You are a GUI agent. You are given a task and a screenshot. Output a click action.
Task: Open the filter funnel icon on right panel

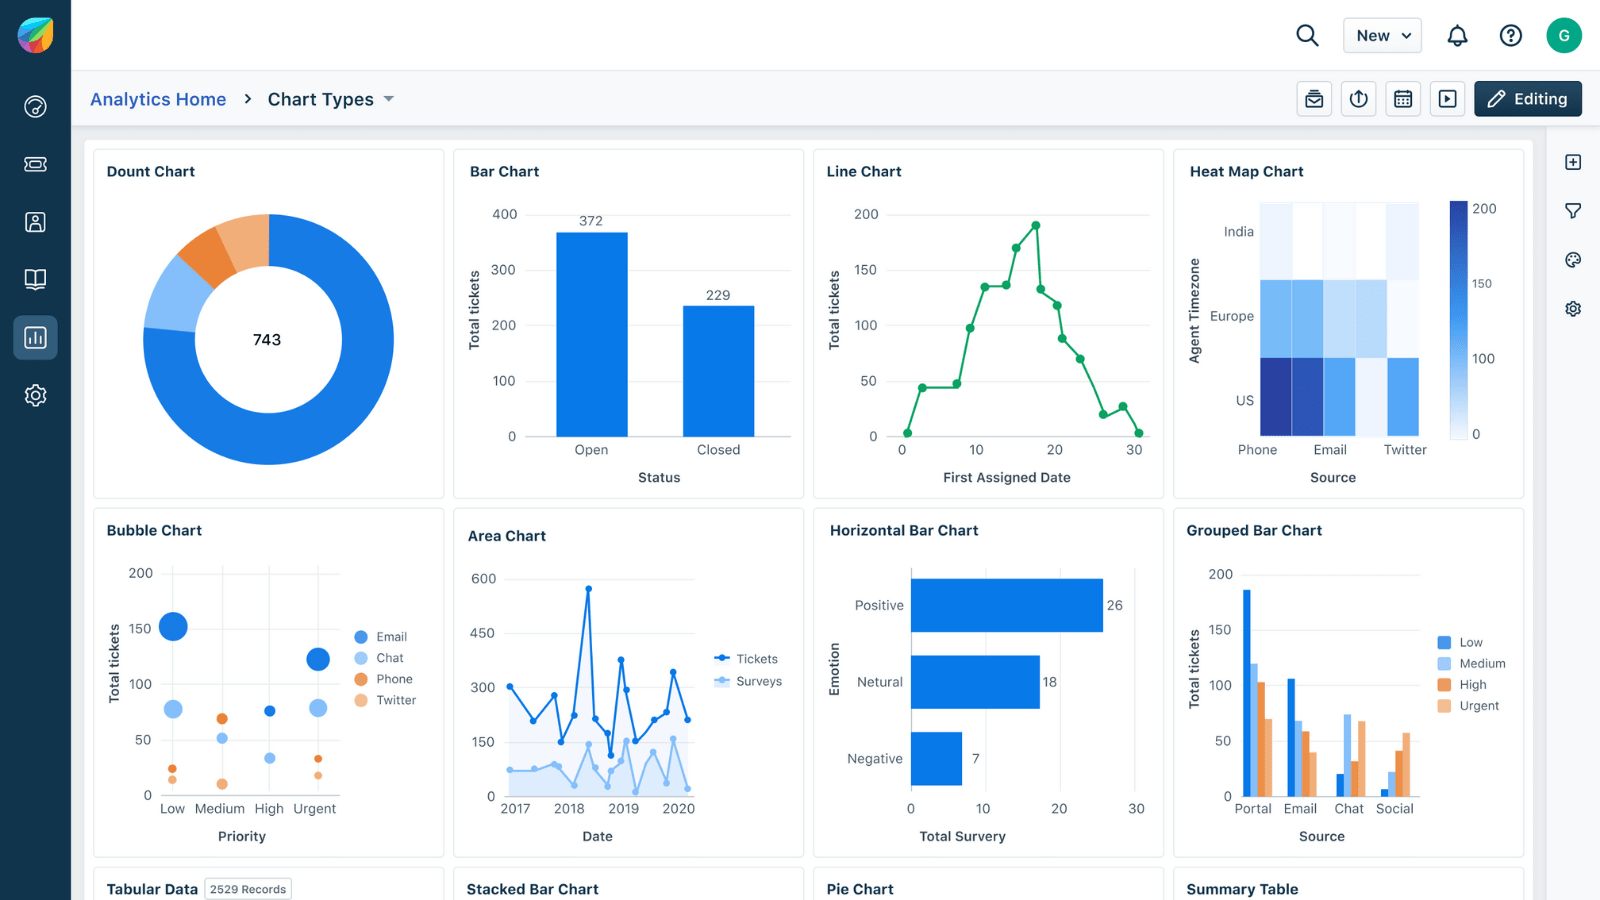[x=1573, y=211]
